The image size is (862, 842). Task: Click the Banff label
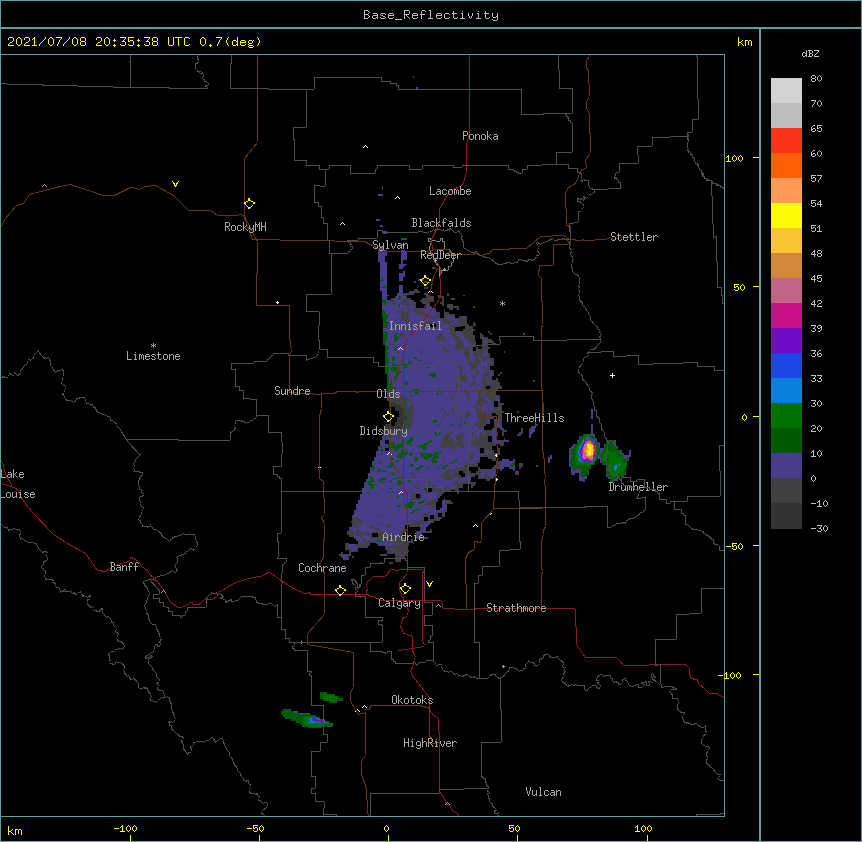pyautogui.click(x=124, y=567)
